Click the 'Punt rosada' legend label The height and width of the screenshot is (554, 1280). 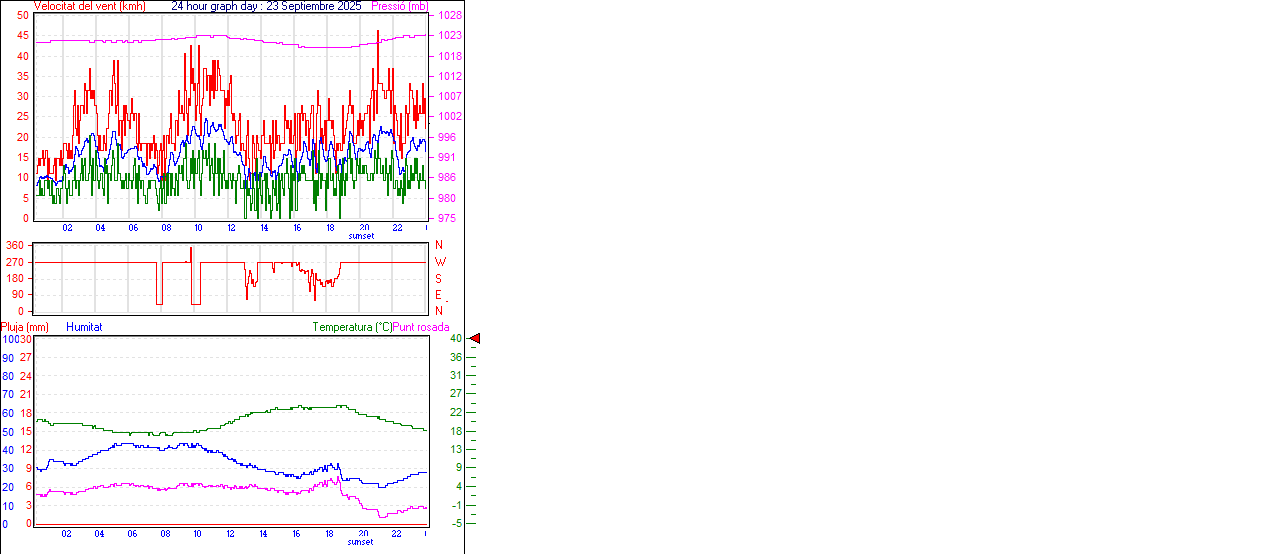point(421,327)
